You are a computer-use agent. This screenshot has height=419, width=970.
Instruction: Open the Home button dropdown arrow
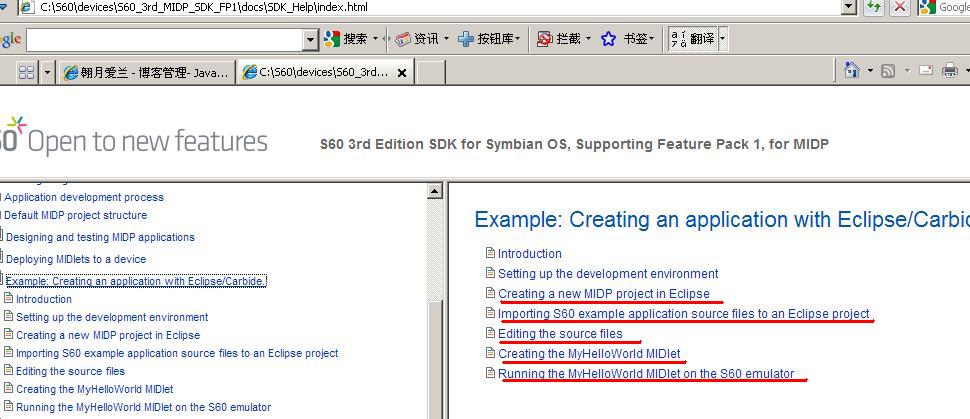click(870, 71)
